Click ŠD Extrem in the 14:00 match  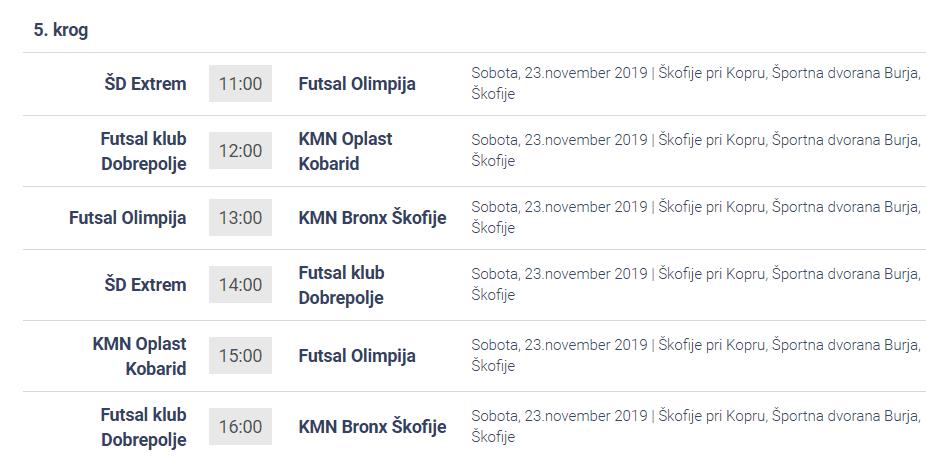pos(145,284)
